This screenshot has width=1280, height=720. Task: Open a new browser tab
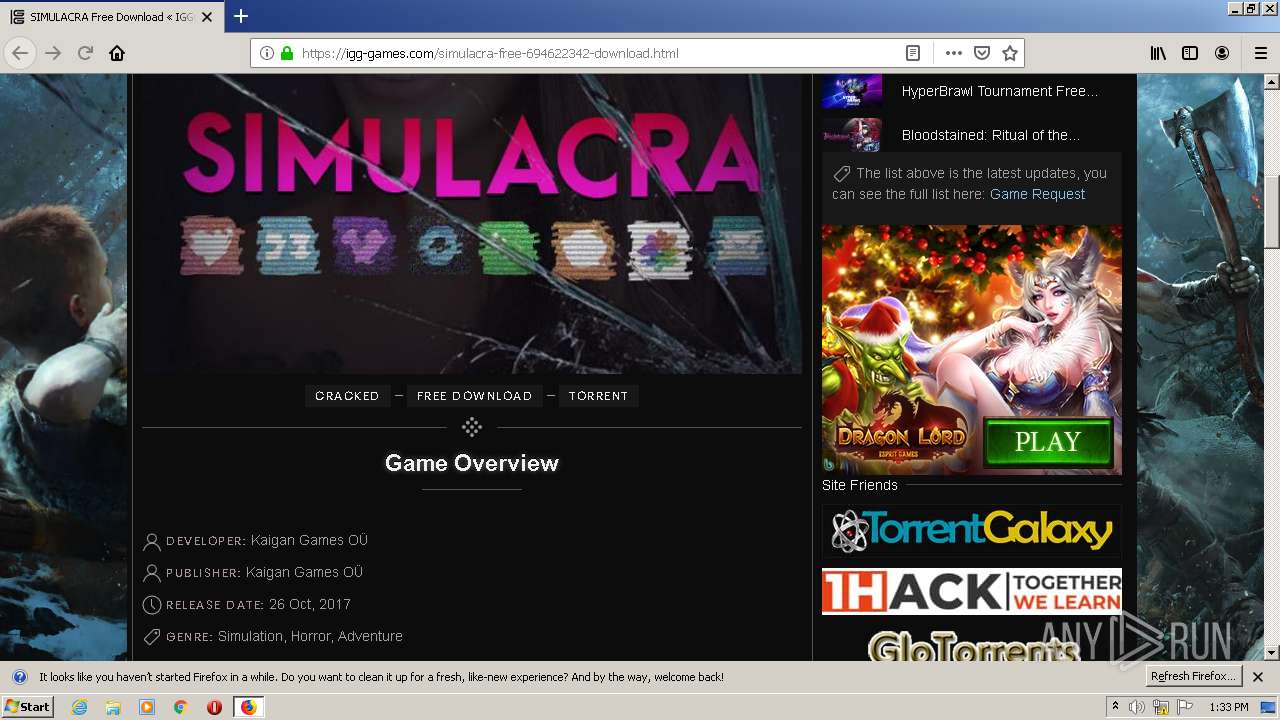pos(241,16)
